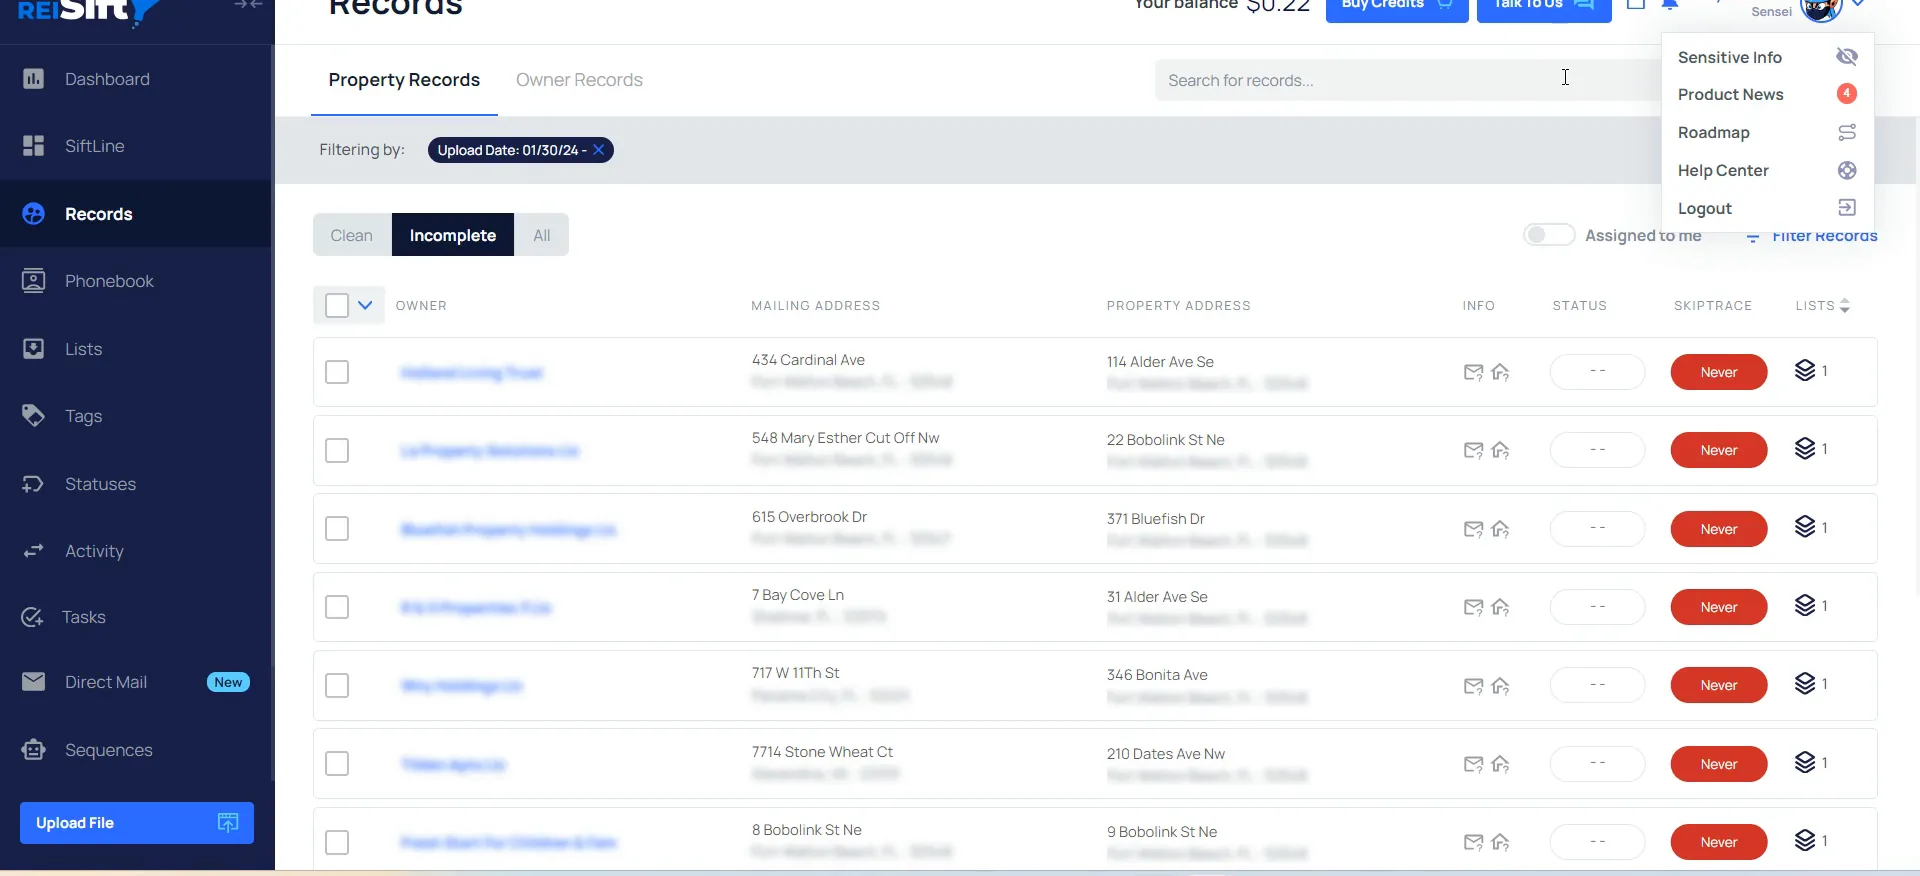Open Product News menu item
The height and width of the screenshot is (876, 1920).
pyautogui.click(x=1767, y=94)
